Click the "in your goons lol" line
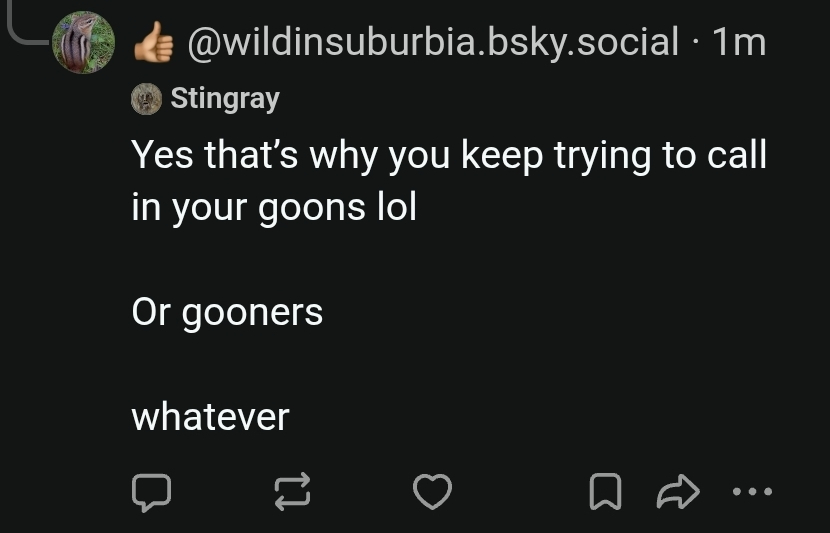The image size is (830, 533). click(273, 206)
